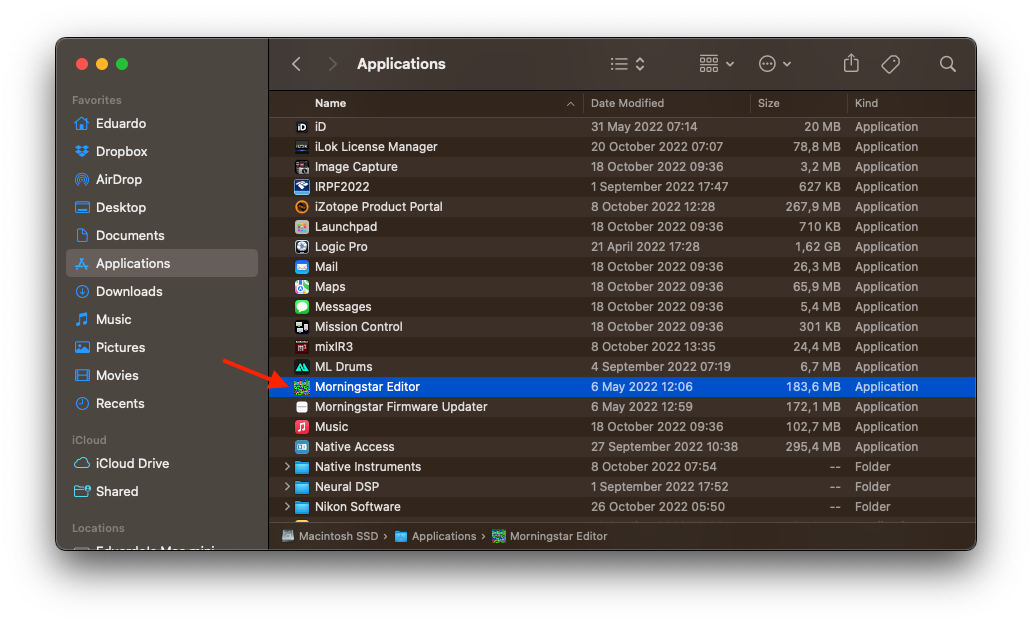Select Applications in sidebar
1032x624 pixels.
[x=162, y=263]
